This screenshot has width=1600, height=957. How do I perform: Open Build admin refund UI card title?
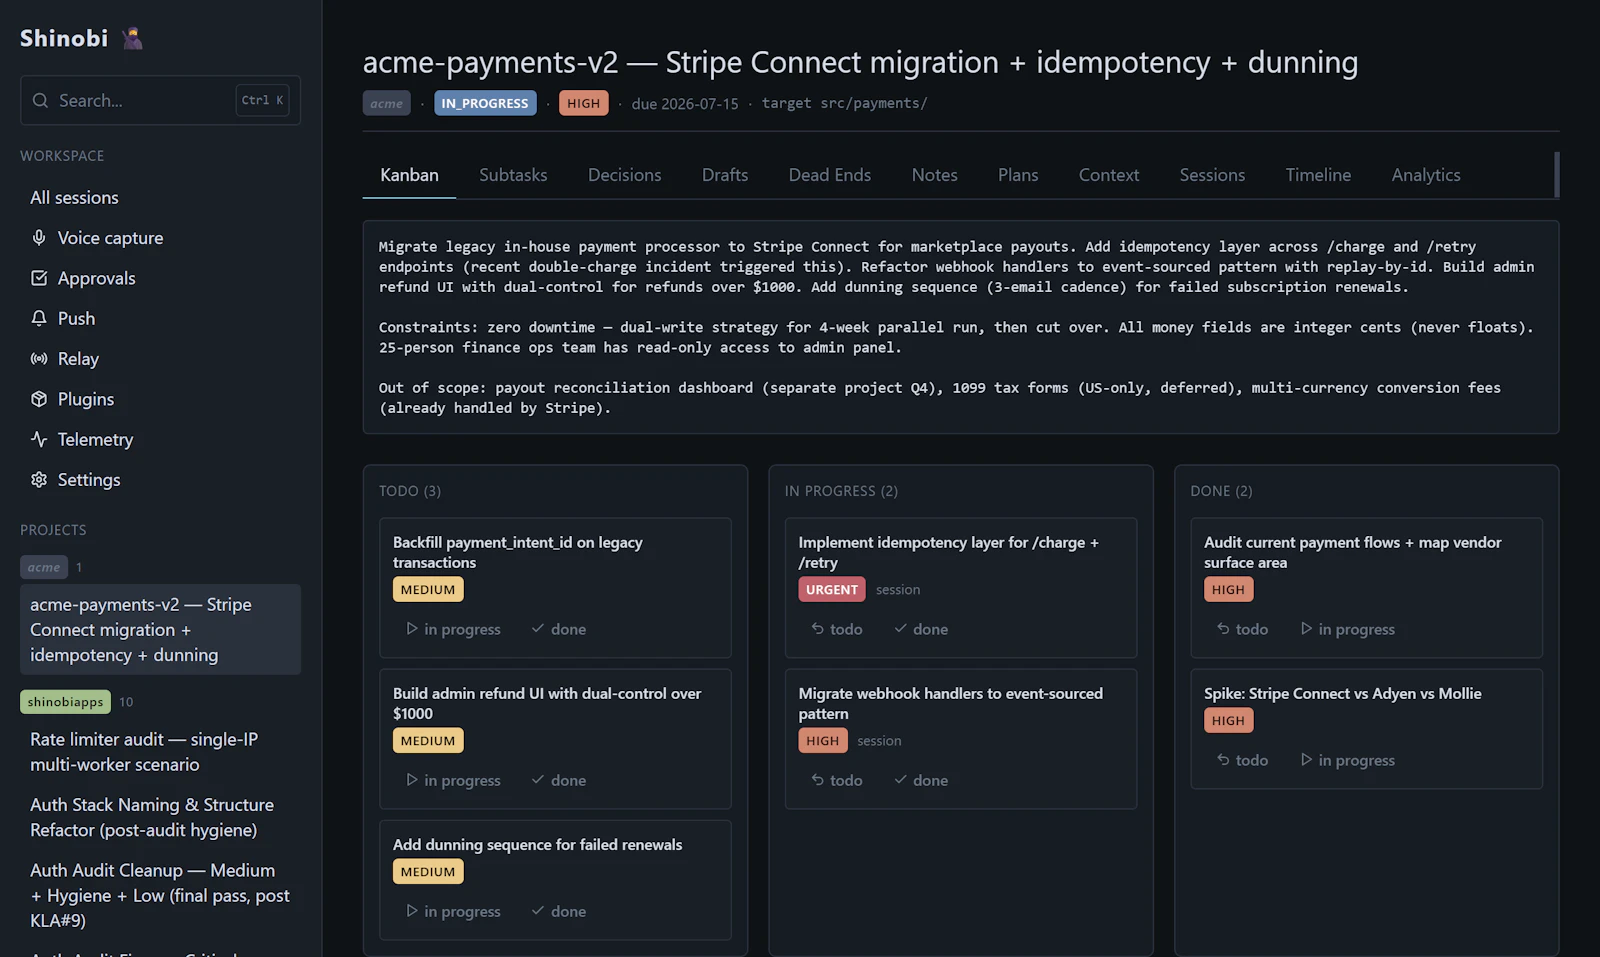pos(547,703)
